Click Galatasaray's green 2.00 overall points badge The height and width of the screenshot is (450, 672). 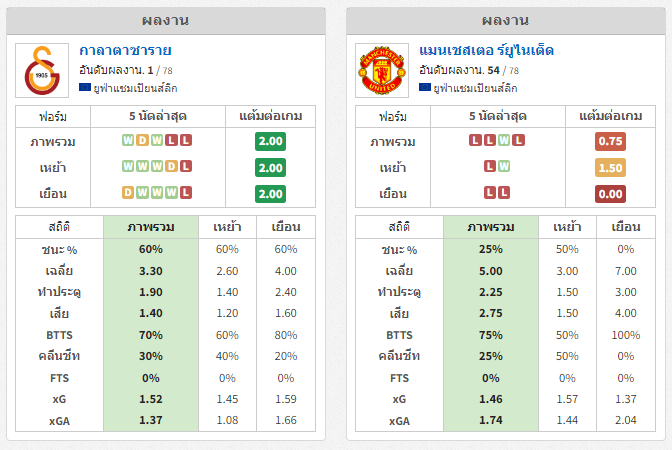tap(270, 141)
